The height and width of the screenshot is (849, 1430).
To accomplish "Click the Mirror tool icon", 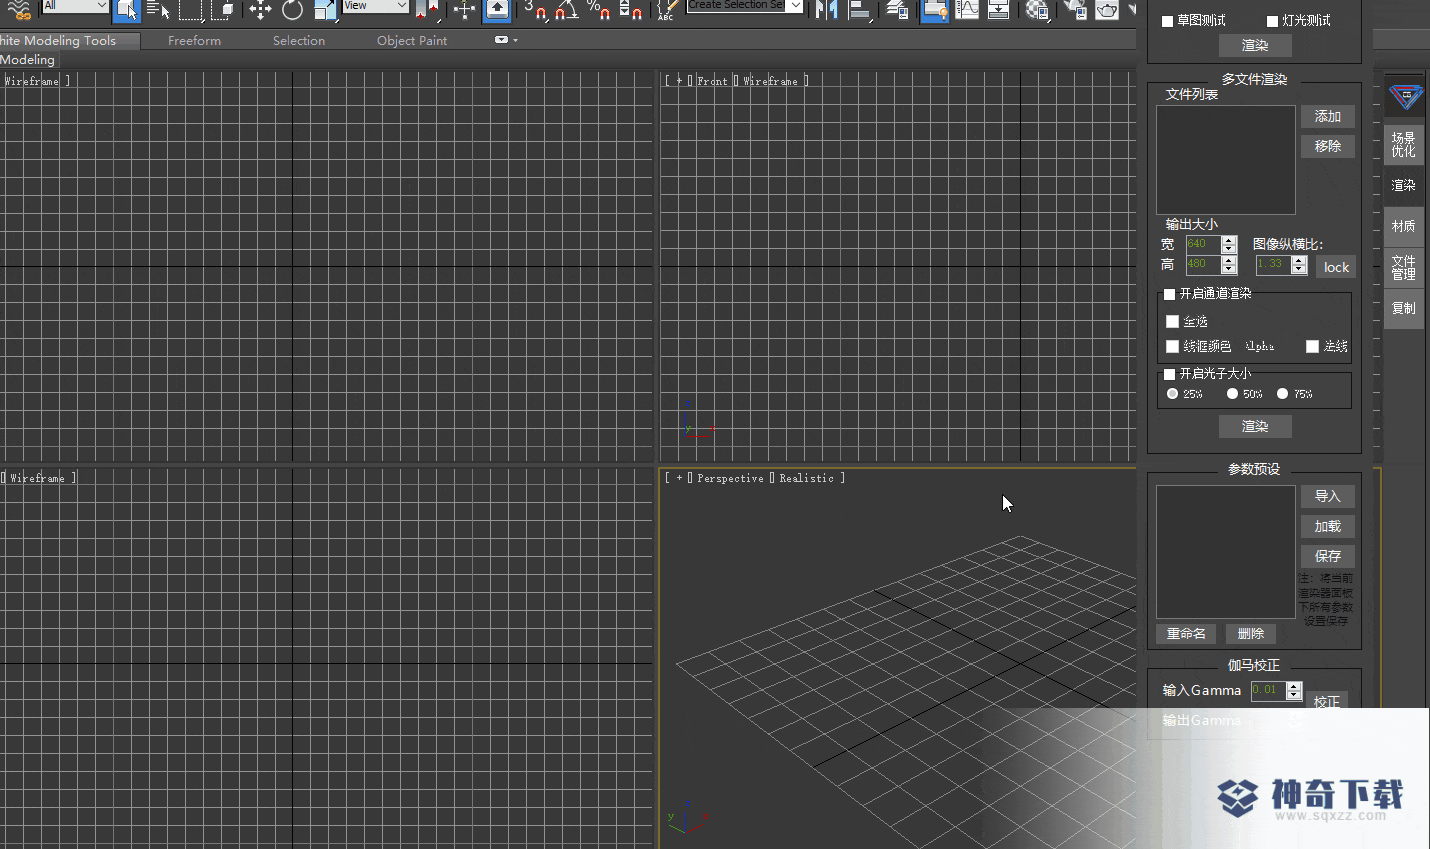I will click(826, 10).
